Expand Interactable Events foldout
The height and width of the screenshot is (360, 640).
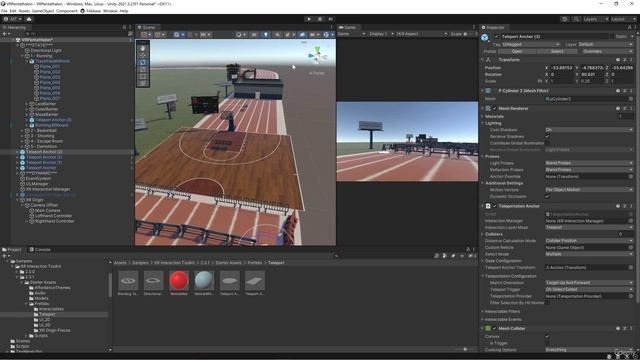[482, 320]
